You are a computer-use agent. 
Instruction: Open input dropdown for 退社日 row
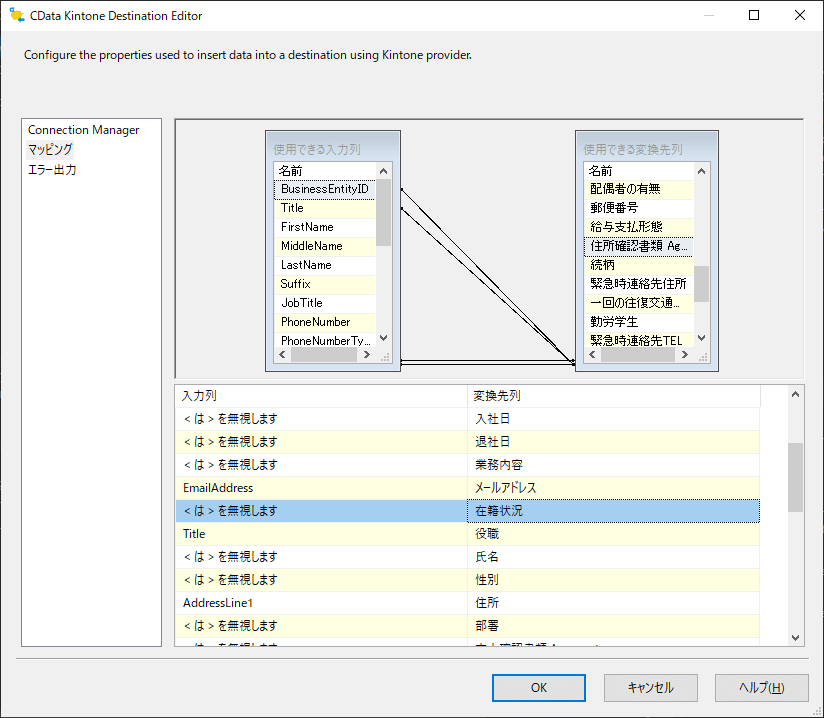coord(321,442)
